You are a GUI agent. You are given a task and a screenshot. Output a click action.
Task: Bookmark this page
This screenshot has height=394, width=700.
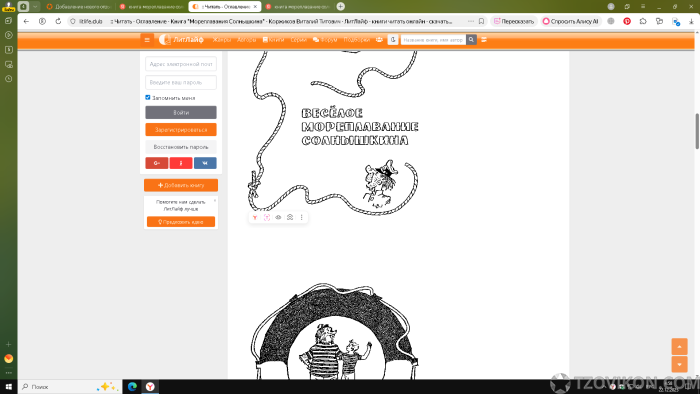click(x=481, y=21)
